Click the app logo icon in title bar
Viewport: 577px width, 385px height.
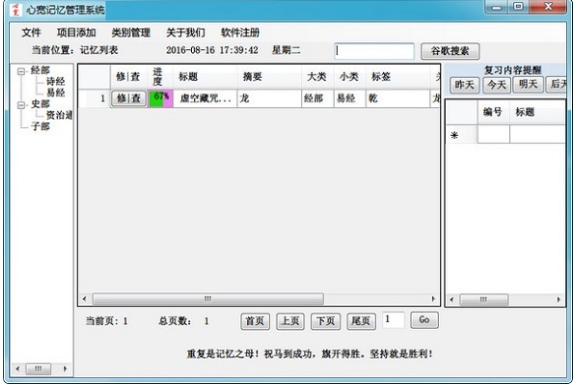pyautogui.click(x=16, y=10)
